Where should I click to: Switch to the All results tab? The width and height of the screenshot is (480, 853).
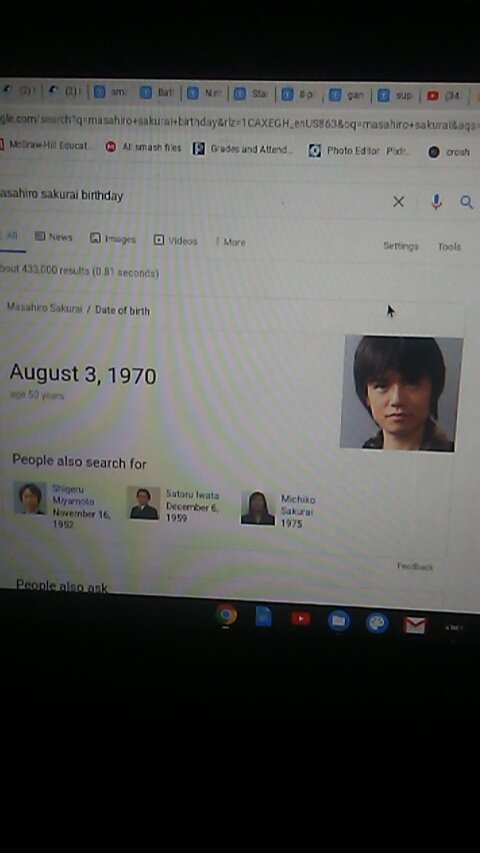click(x=11, y=236)
